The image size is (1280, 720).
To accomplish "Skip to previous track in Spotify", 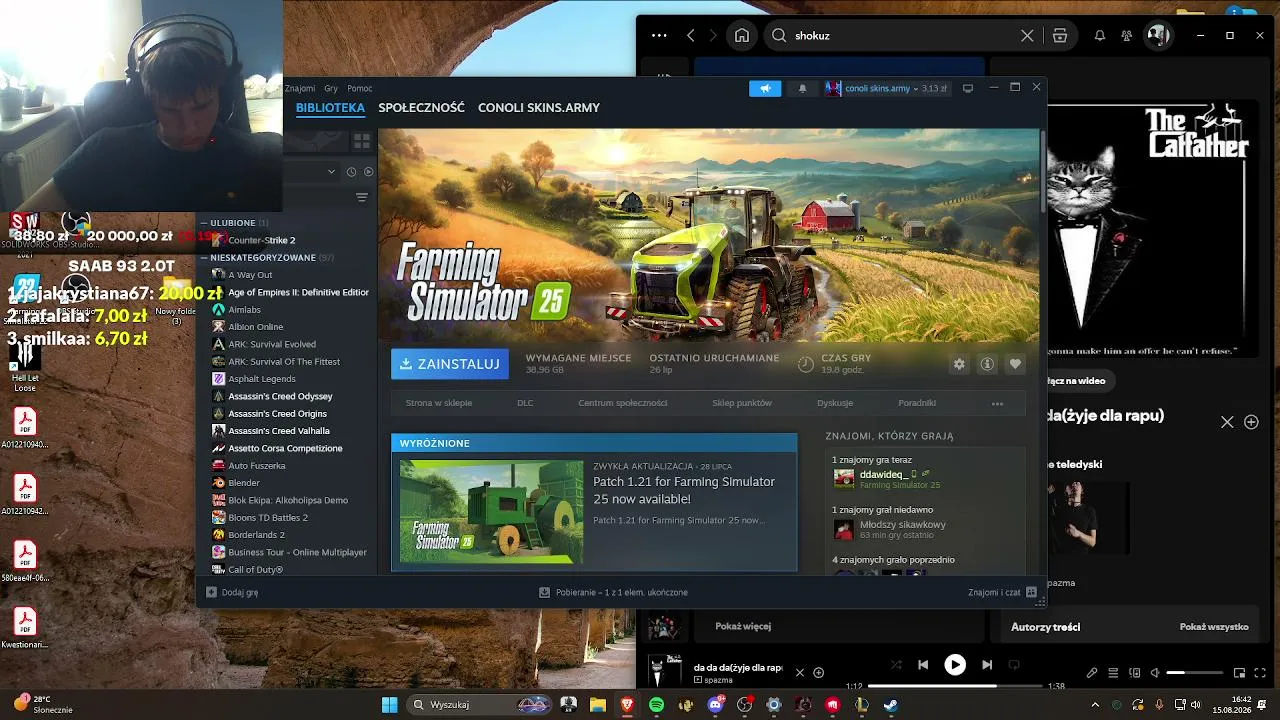I will coord(923,665).
